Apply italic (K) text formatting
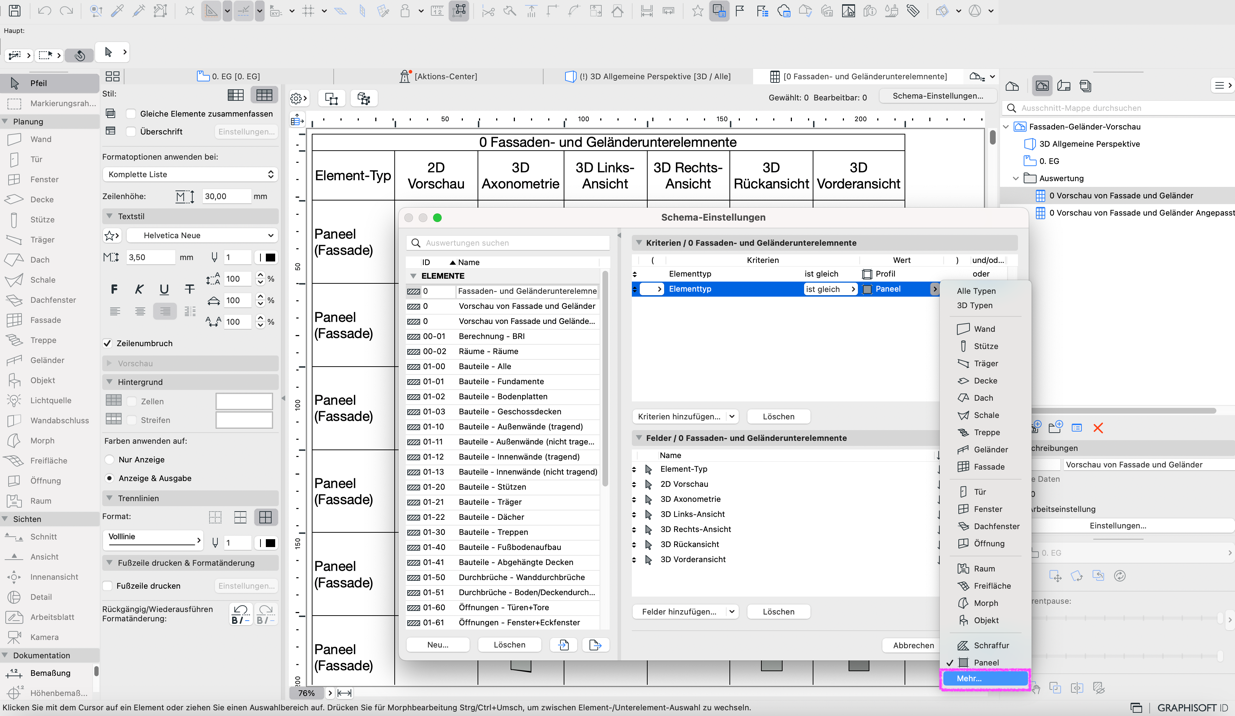This screenshot has height=716, width=1235. [x=139, y=289]
